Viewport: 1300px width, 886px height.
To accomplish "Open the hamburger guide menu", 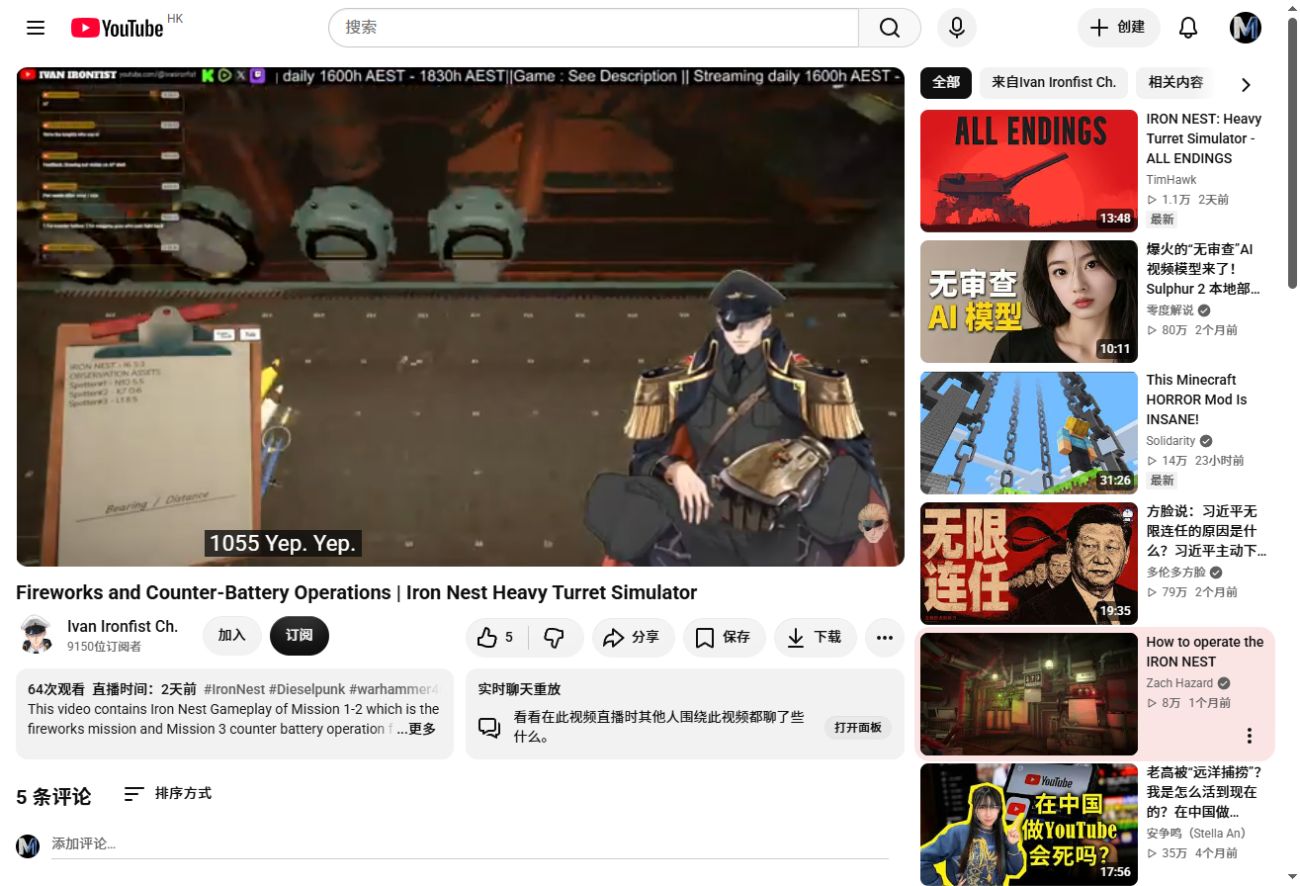I will pos(36,28).
